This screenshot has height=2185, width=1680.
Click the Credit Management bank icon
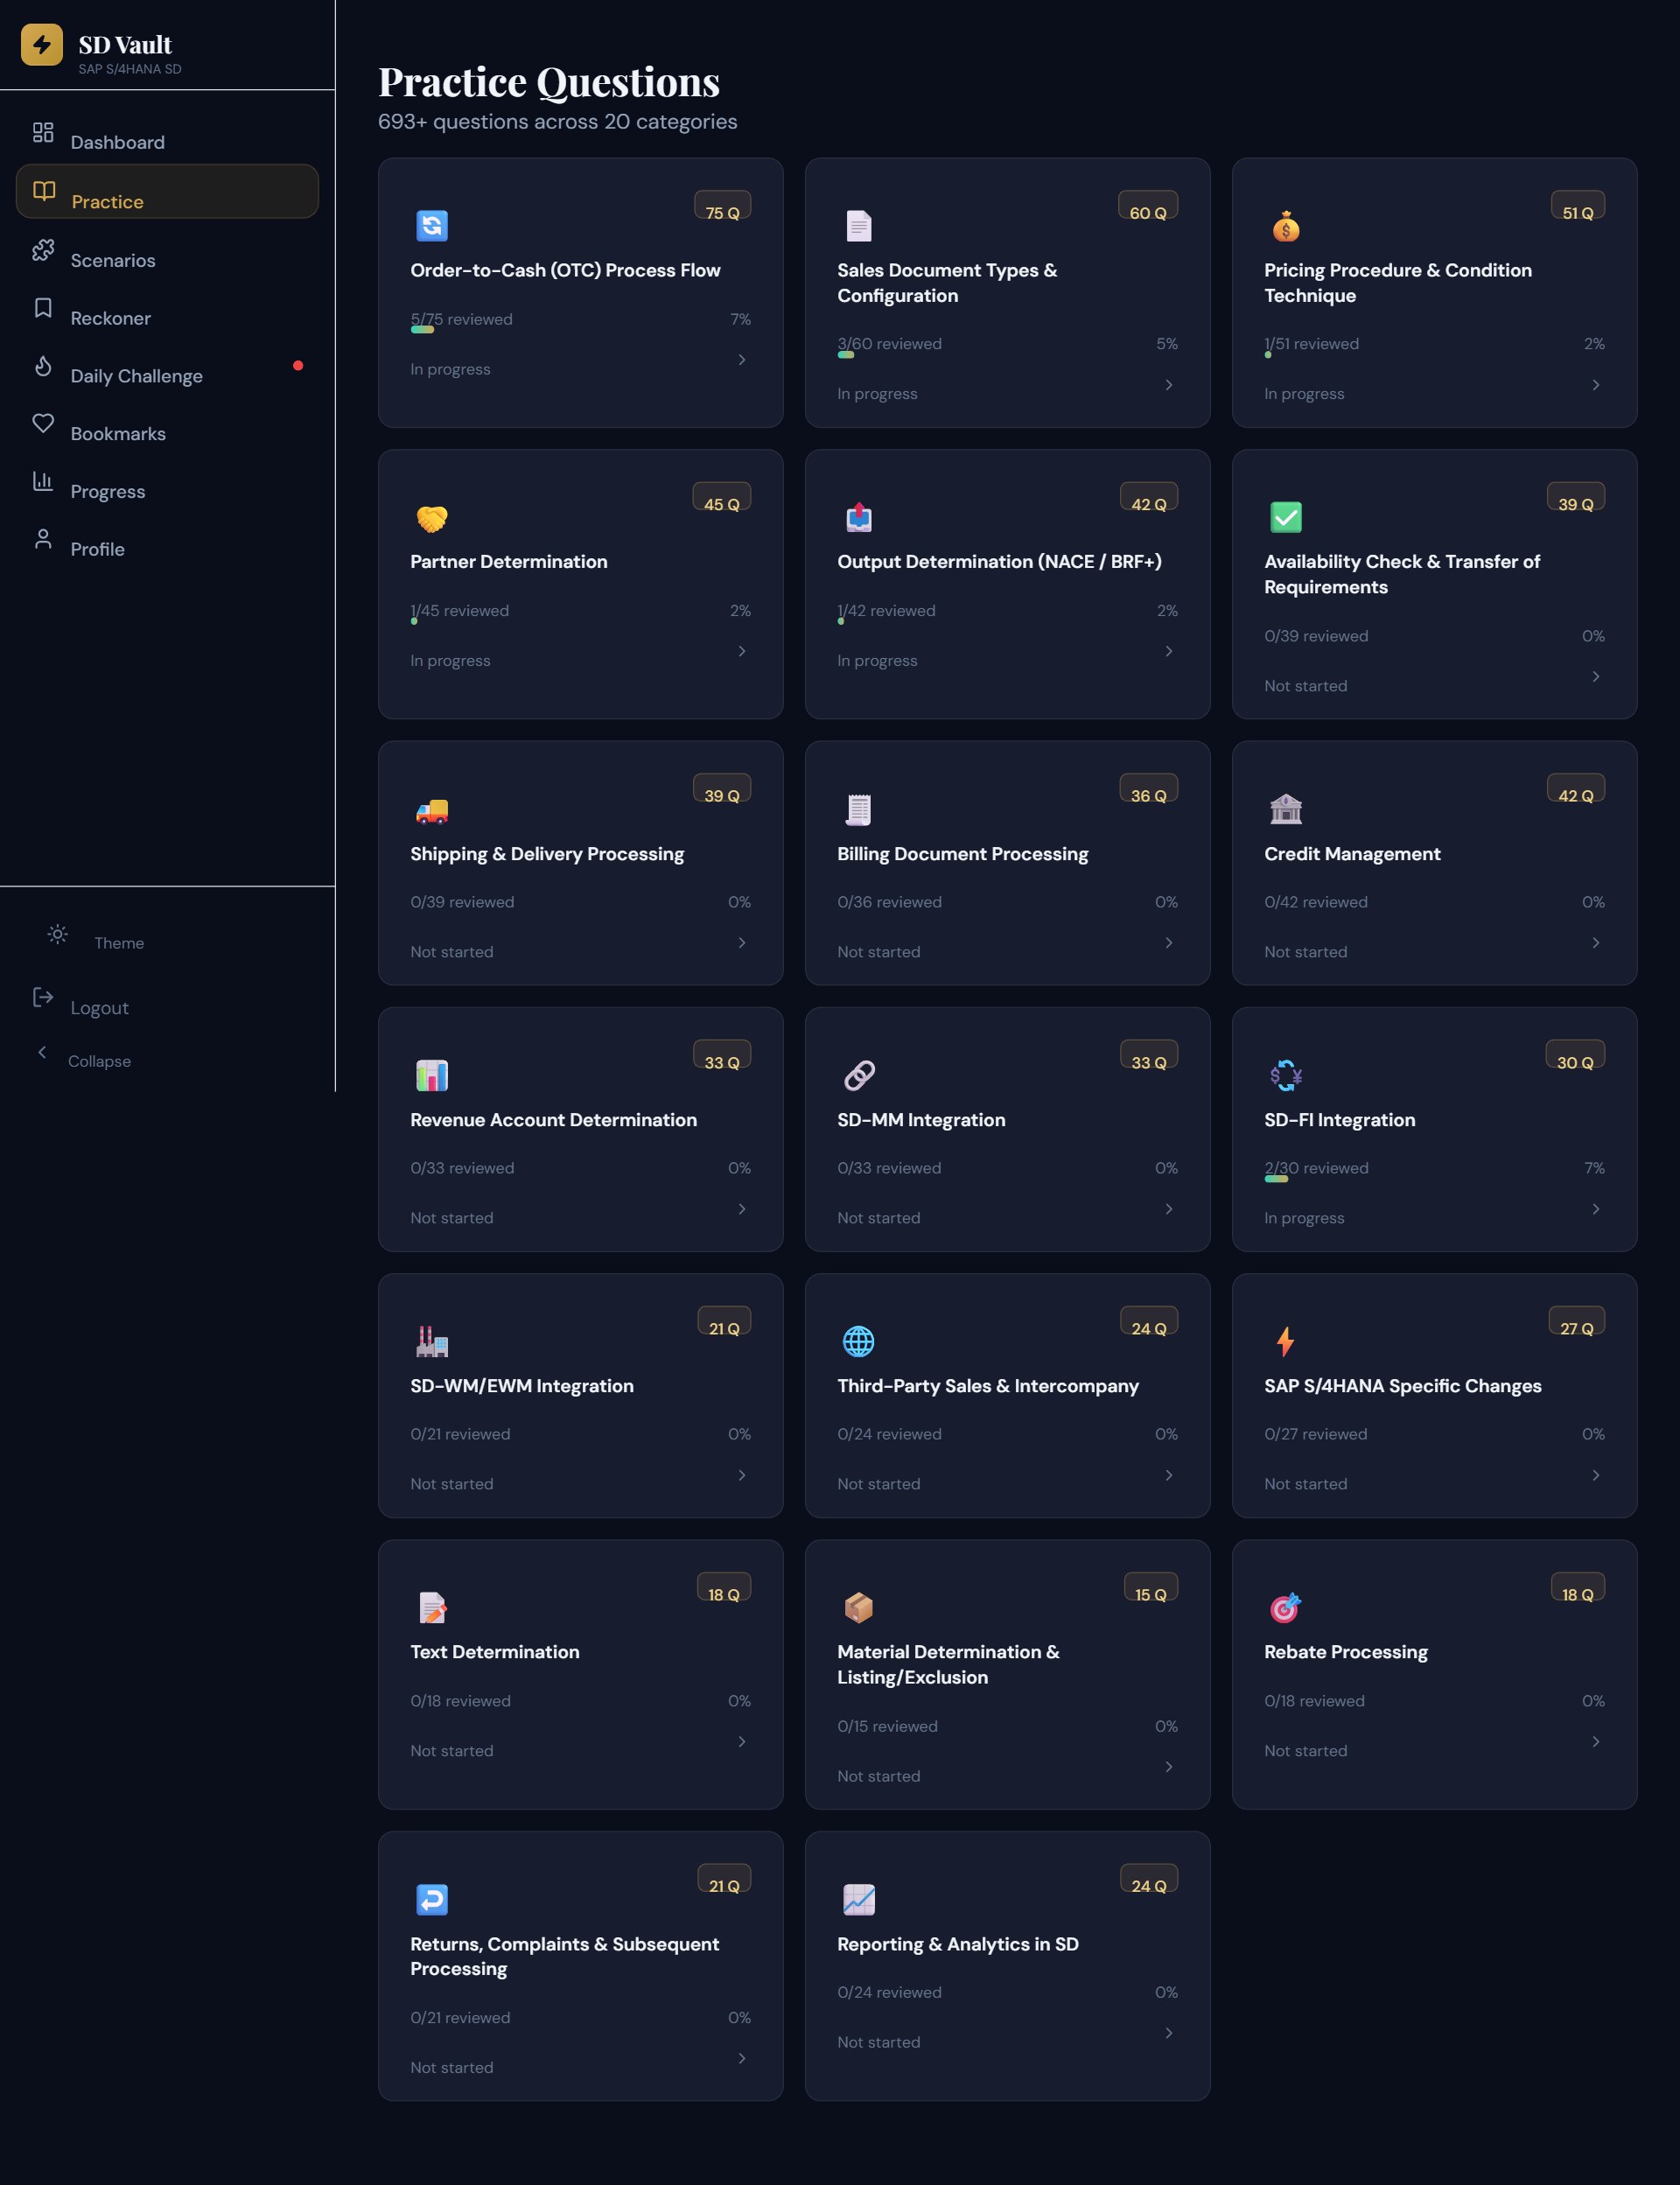tap(1285, 809)
